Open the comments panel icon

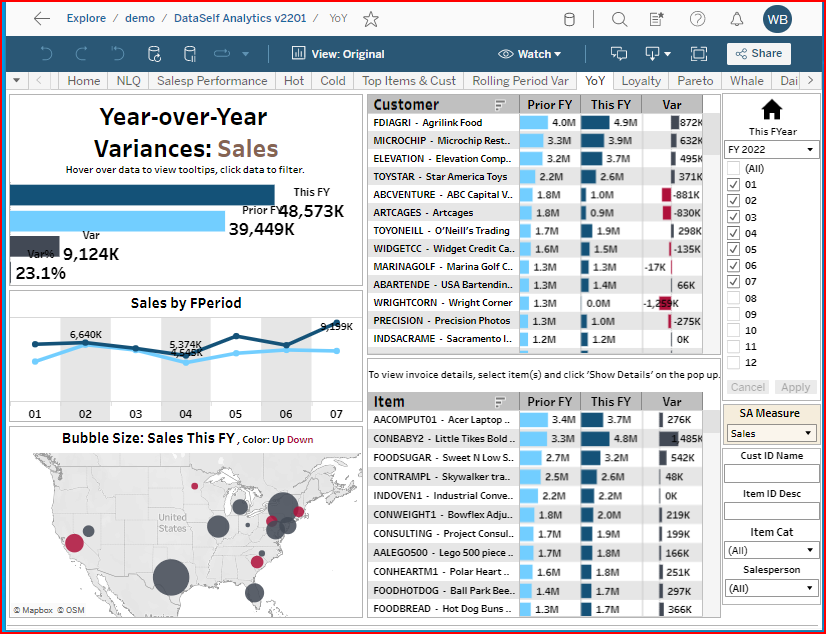click(x=619, y=54)
